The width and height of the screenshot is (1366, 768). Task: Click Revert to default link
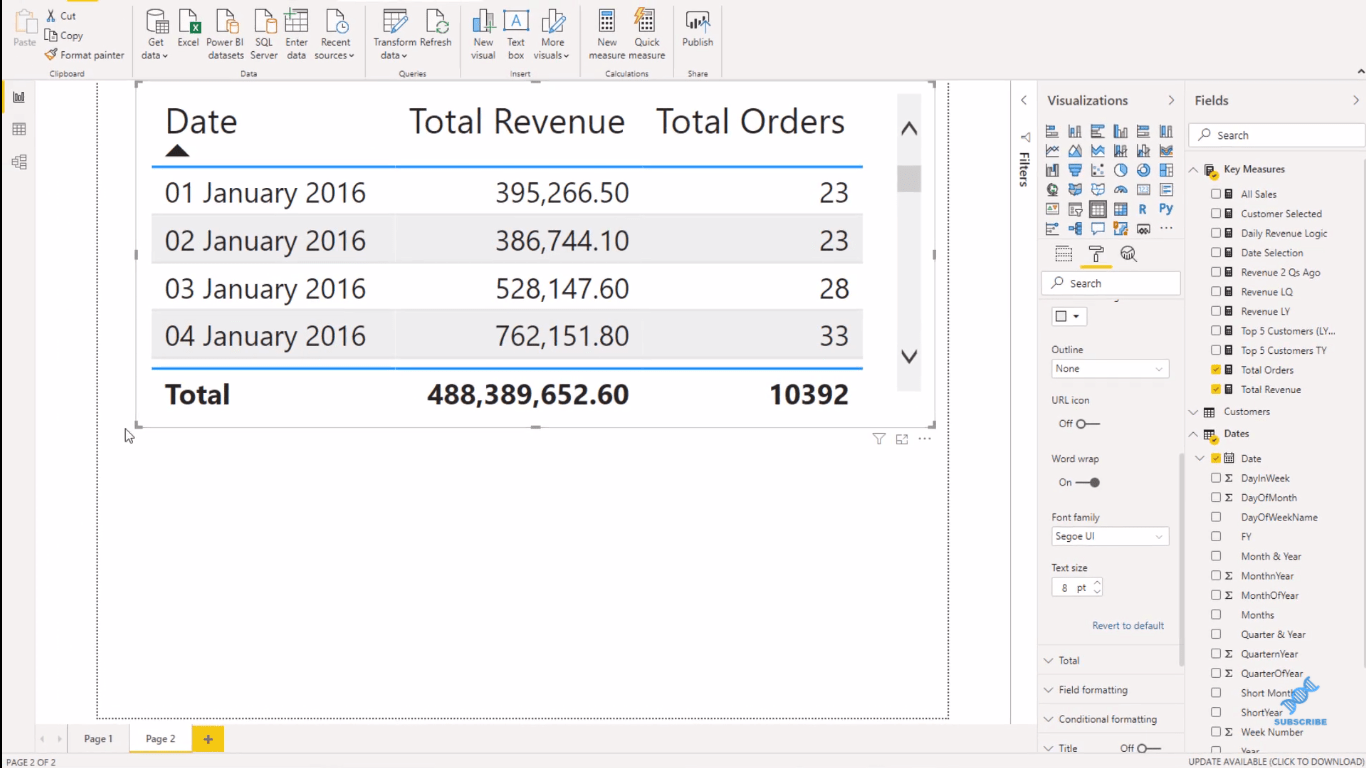pyautogui.click(x=1128, y=626)
